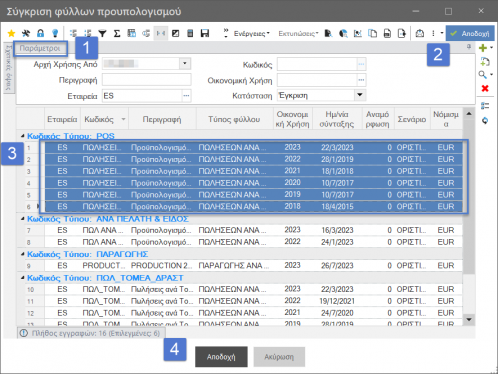Click the dark Αποδοχή button at bottom
This screenshot has width=498, height=374.
click(221, 357)
